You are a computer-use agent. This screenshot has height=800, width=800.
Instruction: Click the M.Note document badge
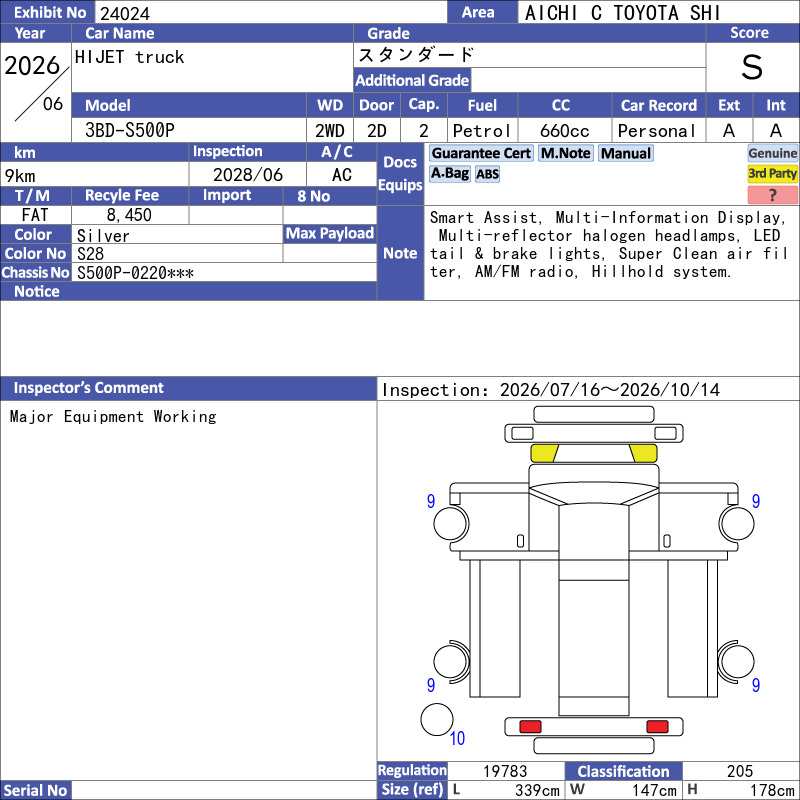(566, 154)
